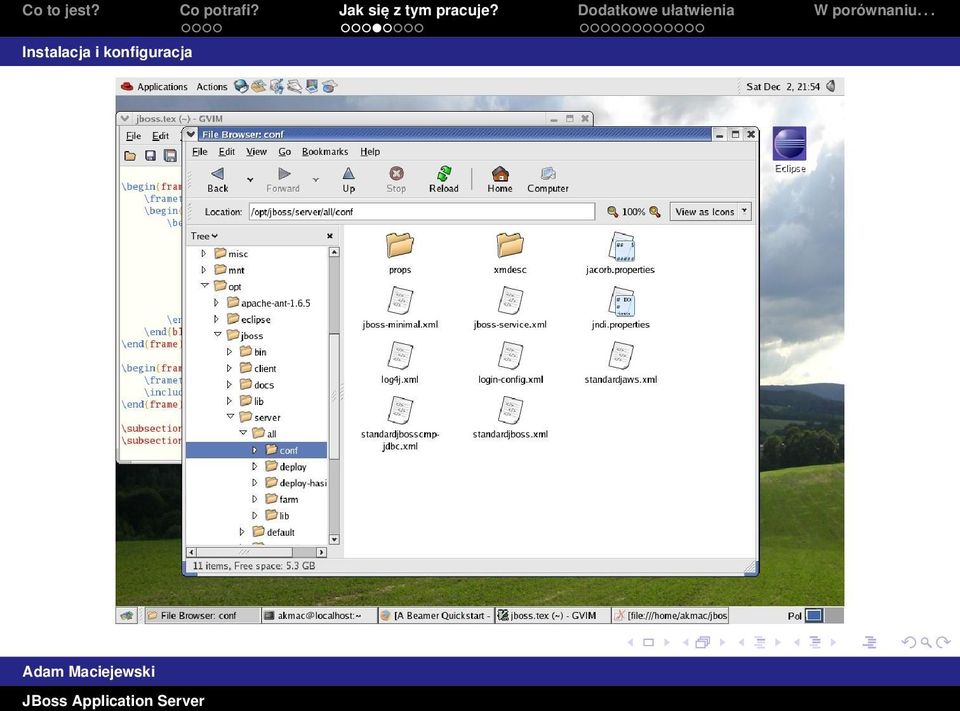Open the Help menu
Viewport: 960px width, 711px height.
coord(370,151)
